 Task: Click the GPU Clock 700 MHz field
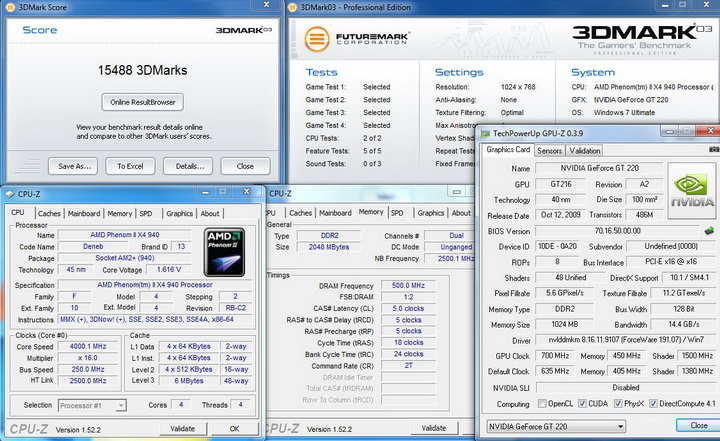coord(555,356)
